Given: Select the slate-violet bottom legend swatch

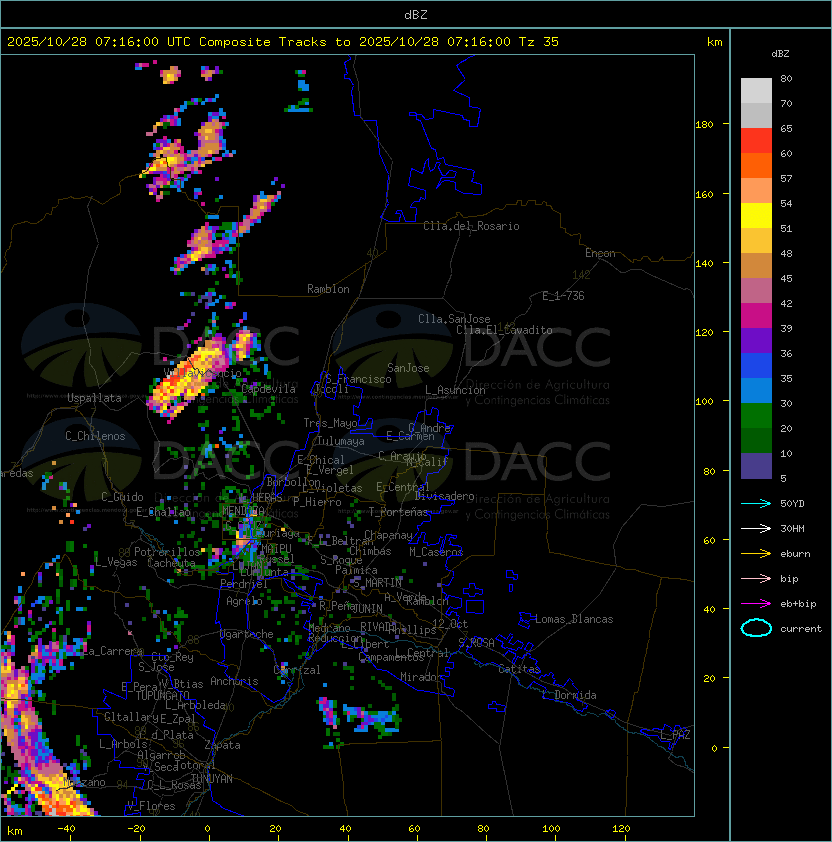Looking at the screenshot, I should [x=756, y=466].
